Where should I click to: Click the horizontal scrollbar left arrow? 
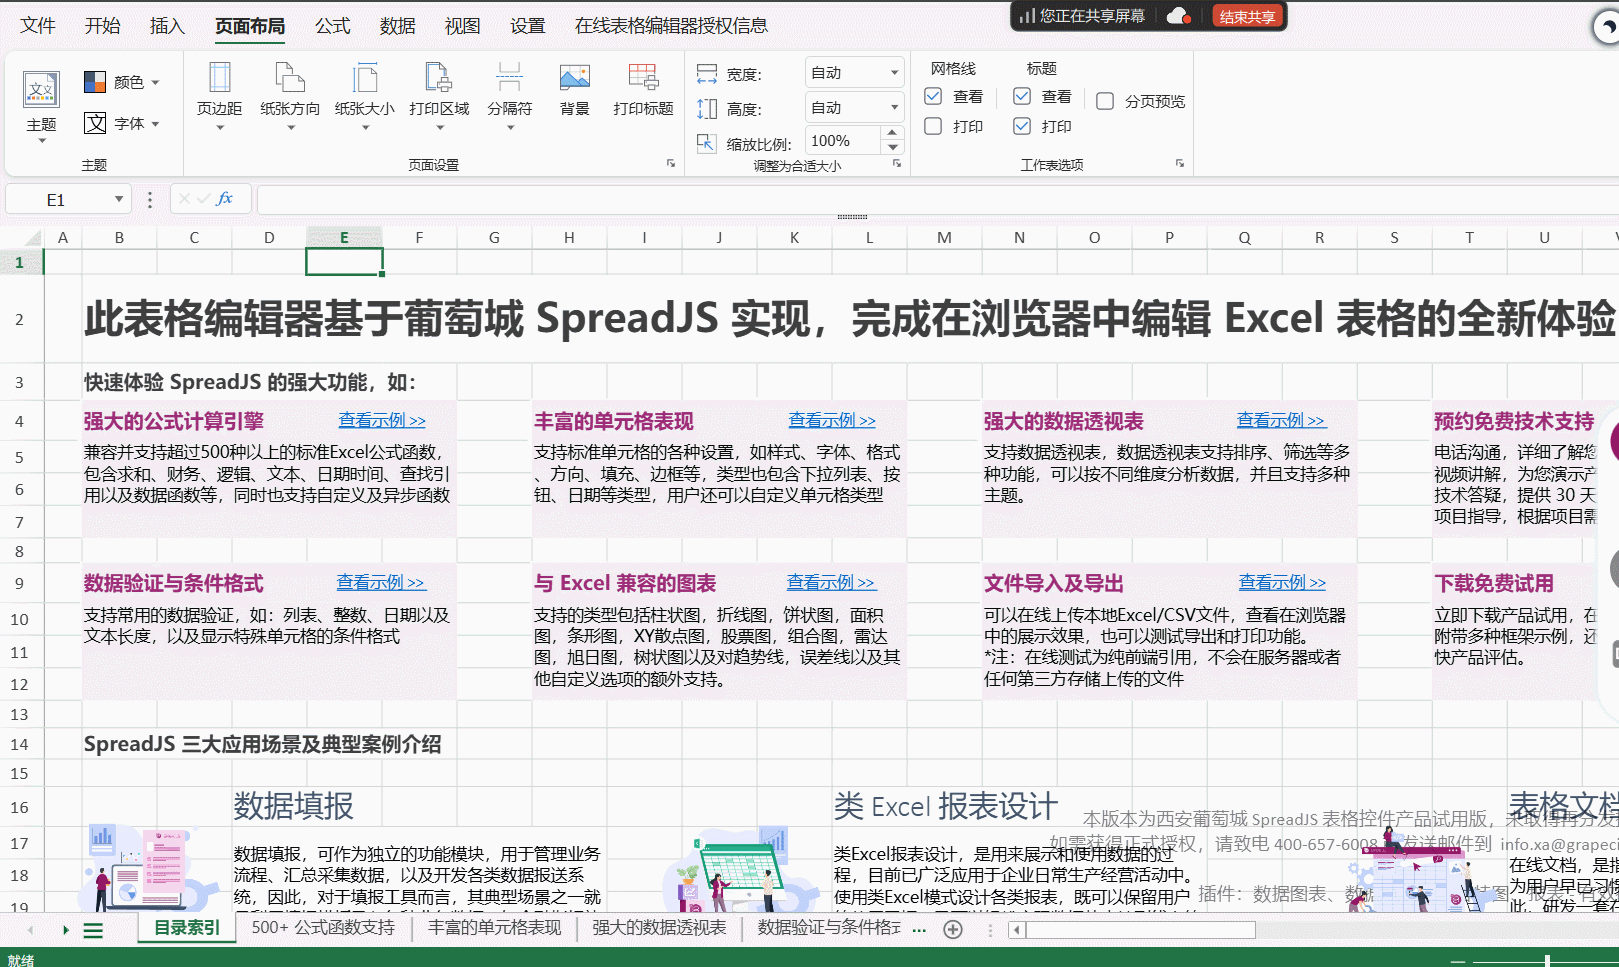pos(1017,930)
